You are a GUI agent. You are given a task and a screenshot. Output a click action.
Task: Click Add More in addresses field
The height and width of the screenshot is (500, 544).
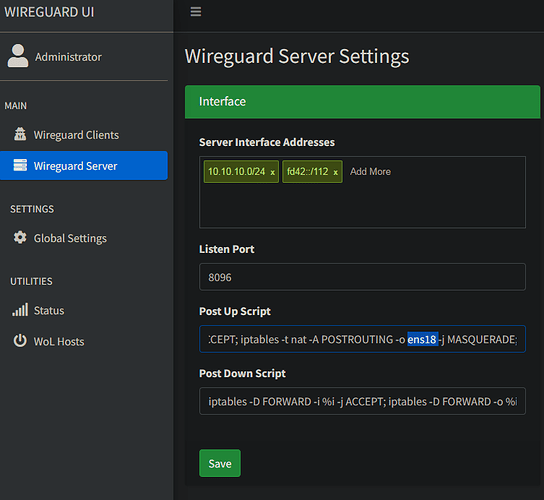point(370,171)
